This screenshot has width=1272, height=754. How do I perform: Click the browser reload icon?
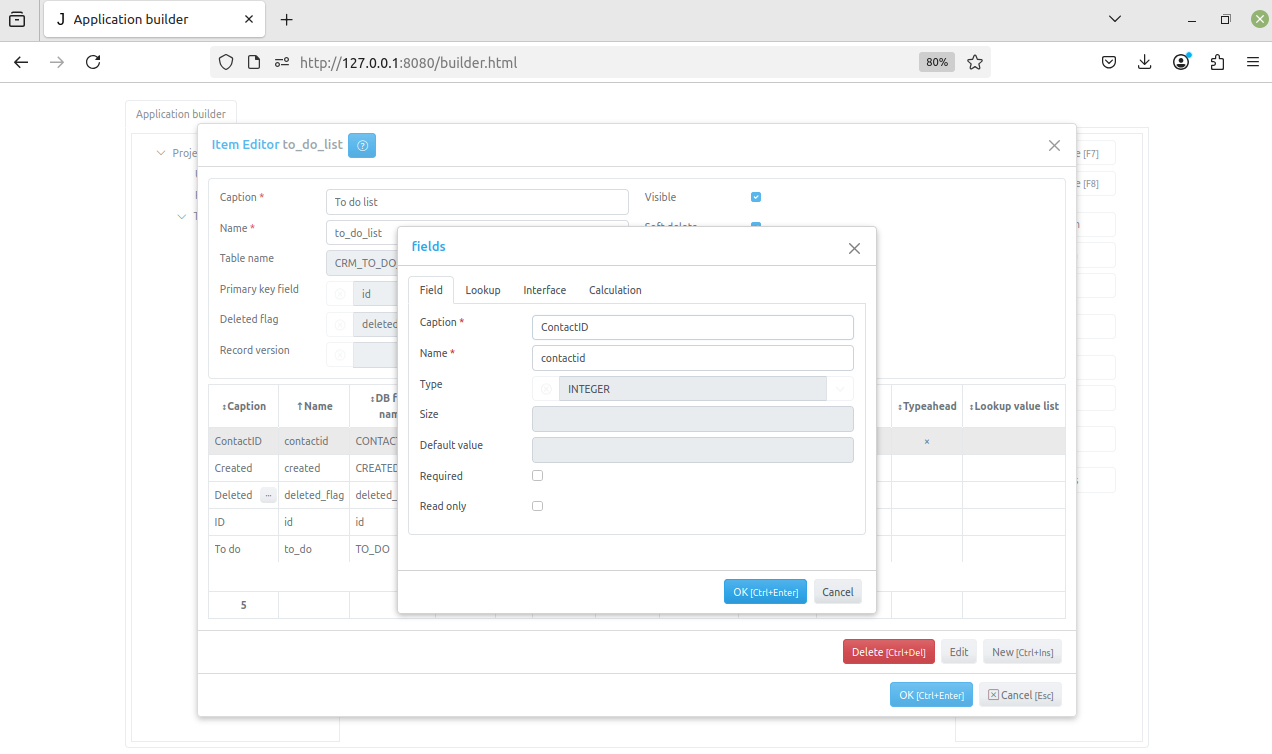93,62
